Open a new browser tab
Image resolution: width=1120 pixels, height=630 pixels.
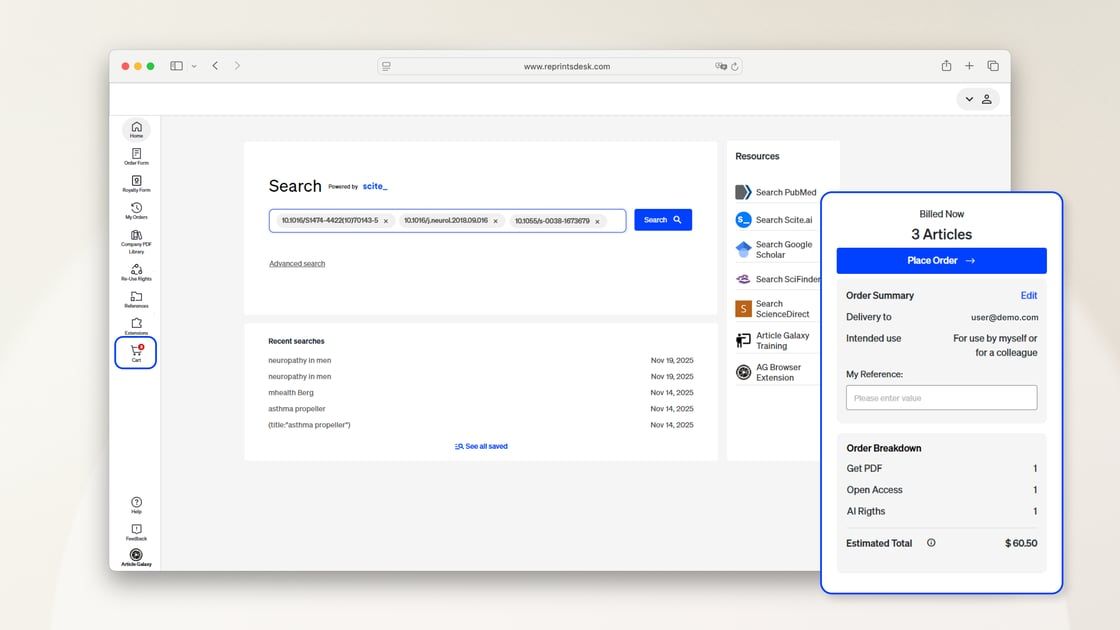point(969,66)
